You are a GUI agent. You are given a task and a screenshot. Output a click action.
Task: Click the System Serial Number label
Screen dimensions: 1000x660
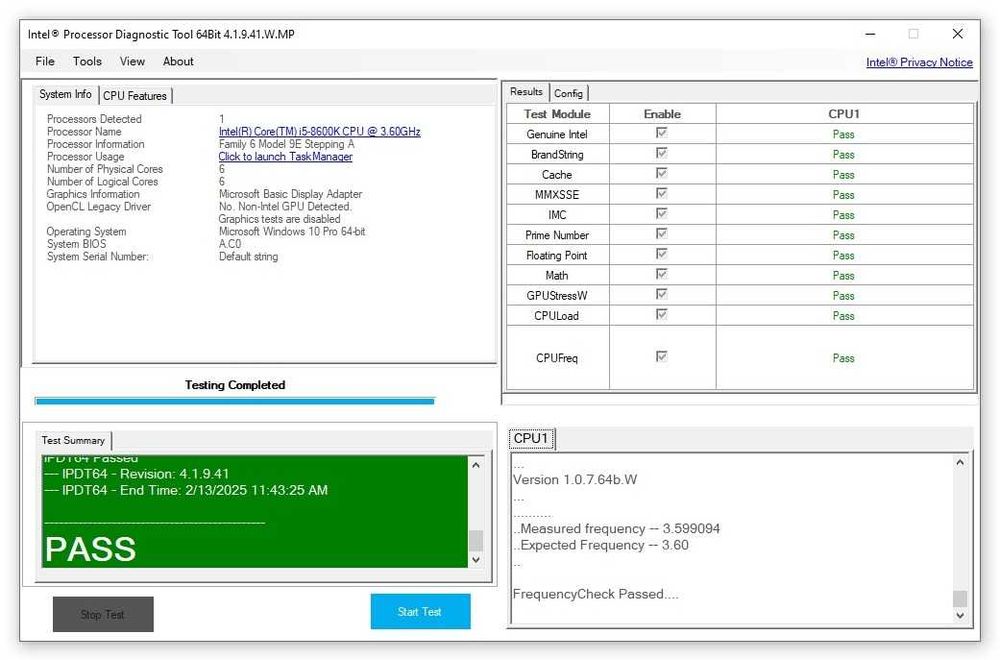(x=98, y=256)
